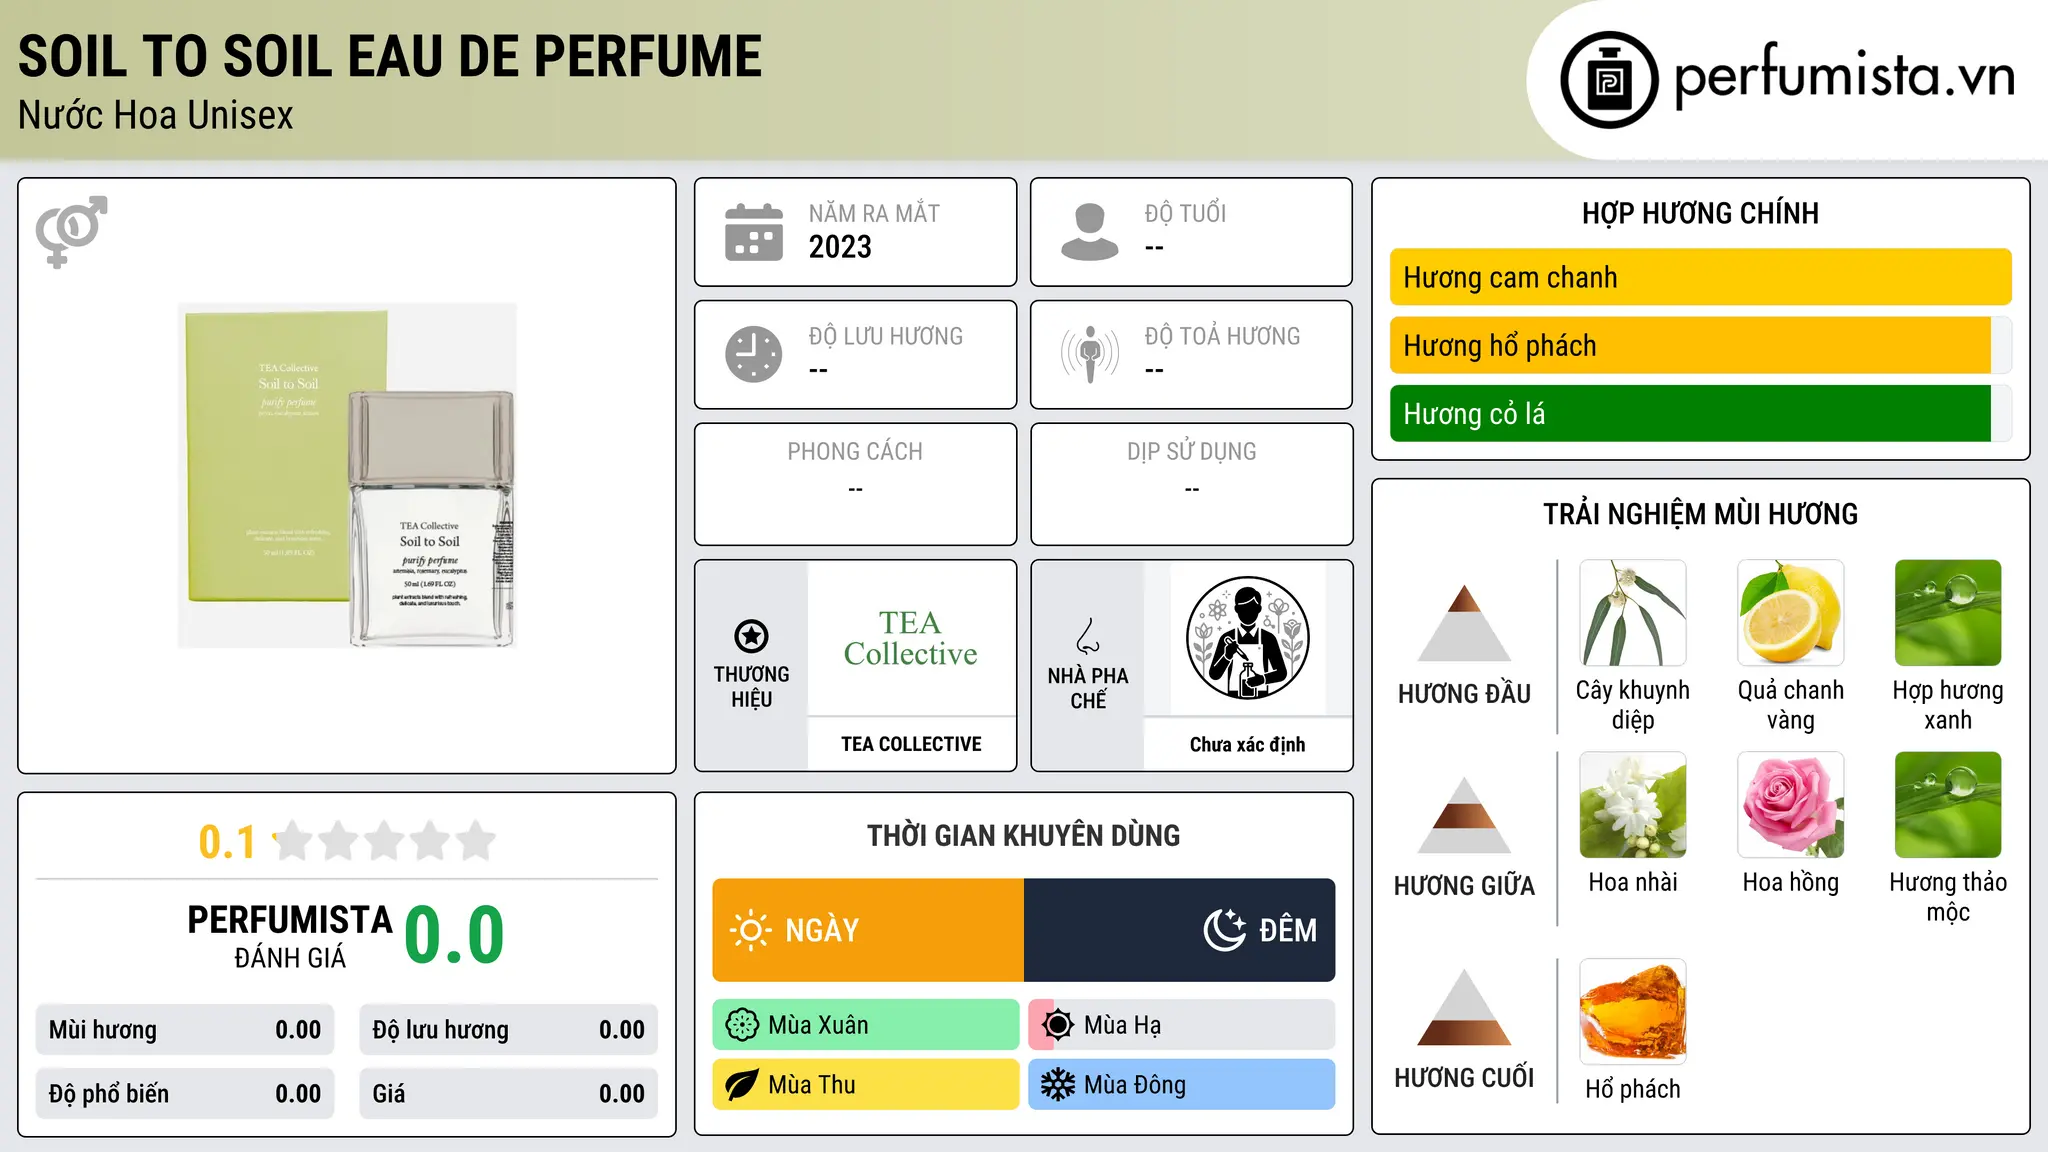The width and height of the screenshot is (2048, 1152).
Task: Click the green 0.0 Perfumista score
Action: (455, 935)
